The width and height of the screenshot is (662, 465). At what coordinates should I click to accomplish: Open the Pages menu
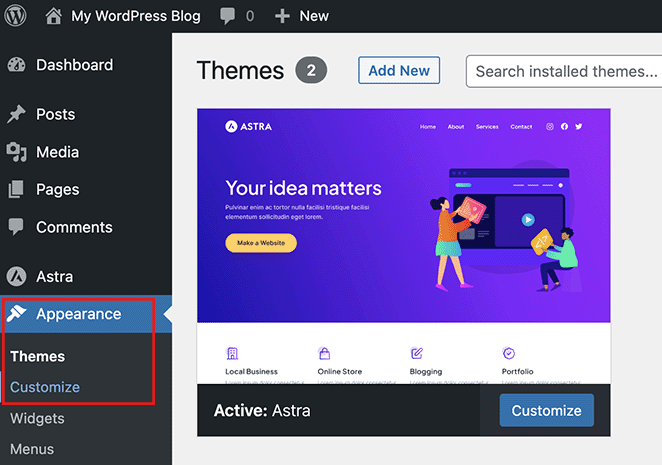[57, 190]
